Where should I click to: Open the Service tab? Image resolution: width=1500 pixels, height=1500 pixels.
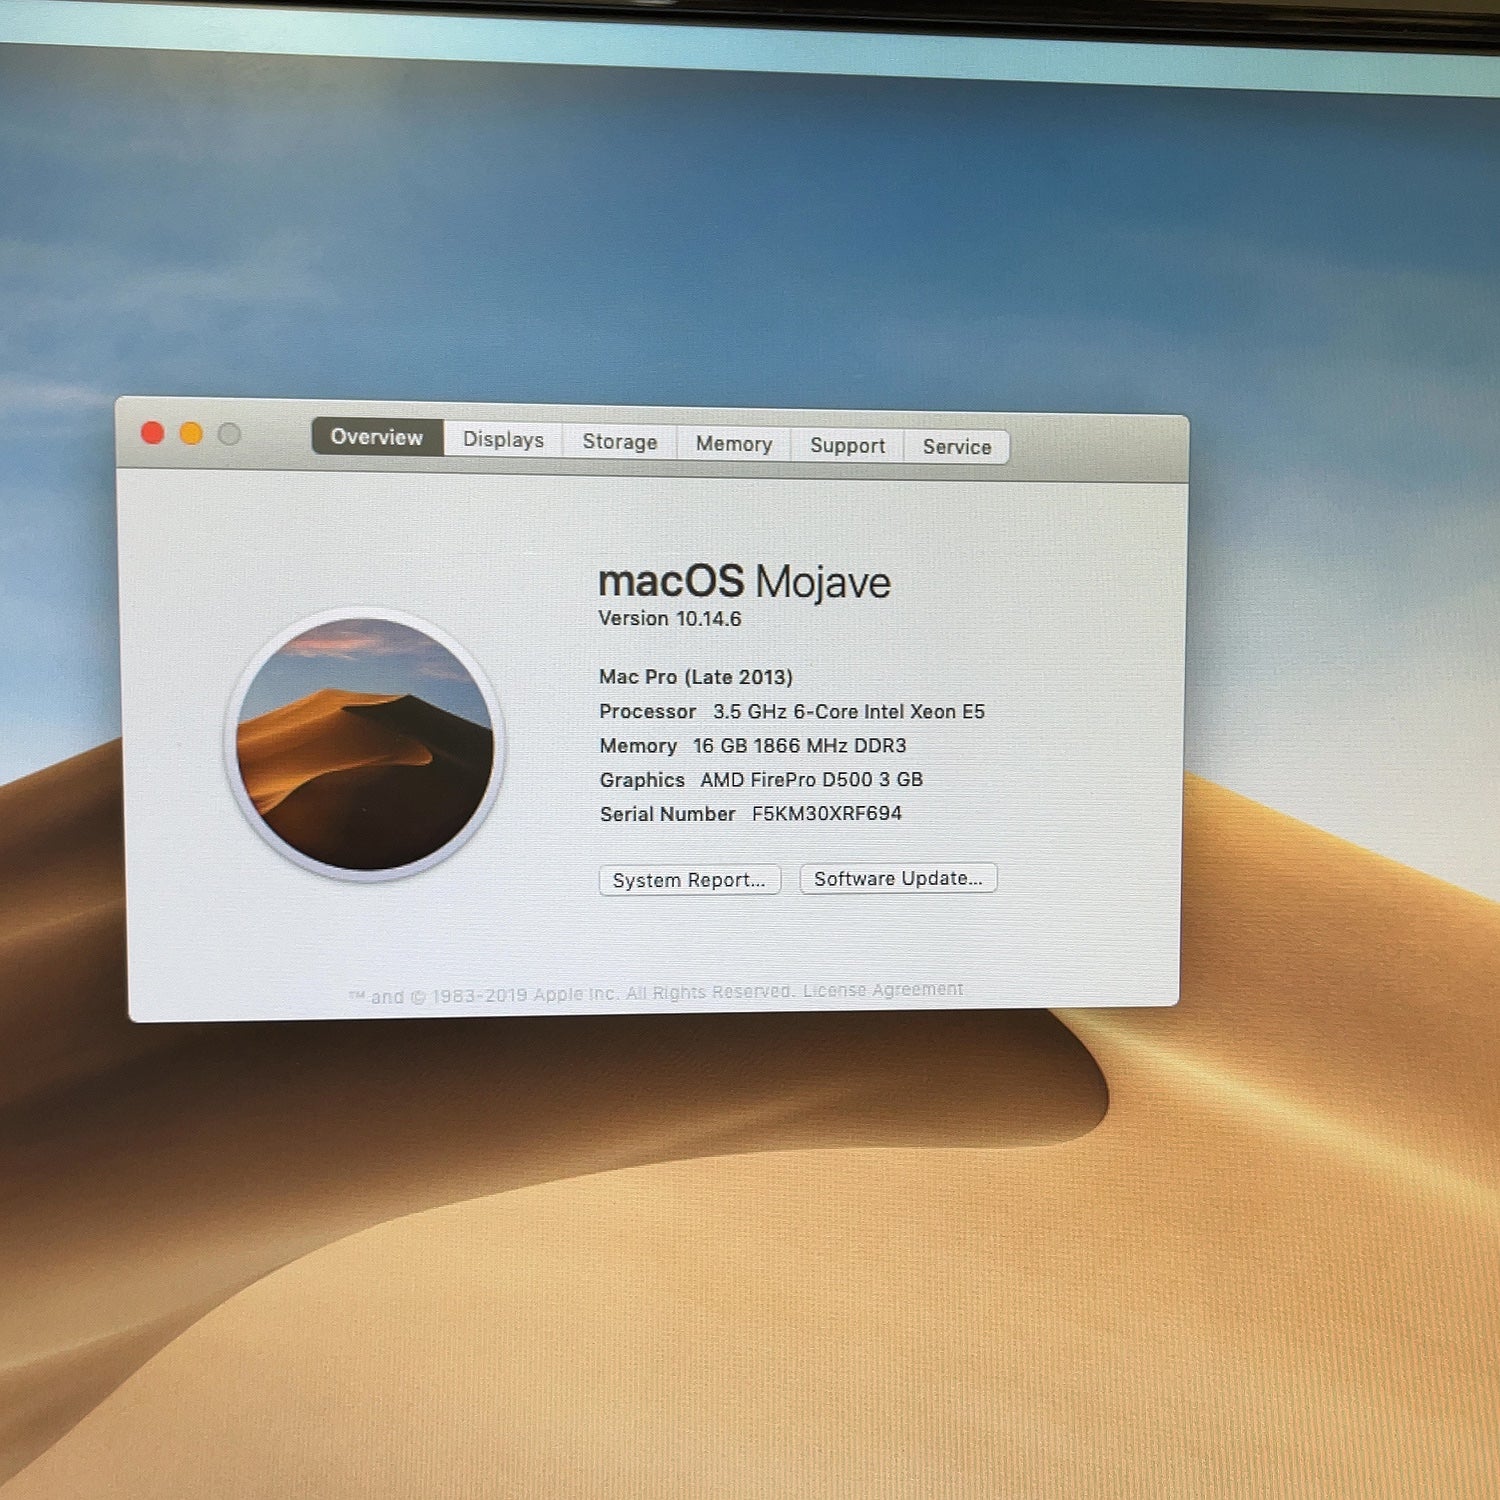pos(957,447)
